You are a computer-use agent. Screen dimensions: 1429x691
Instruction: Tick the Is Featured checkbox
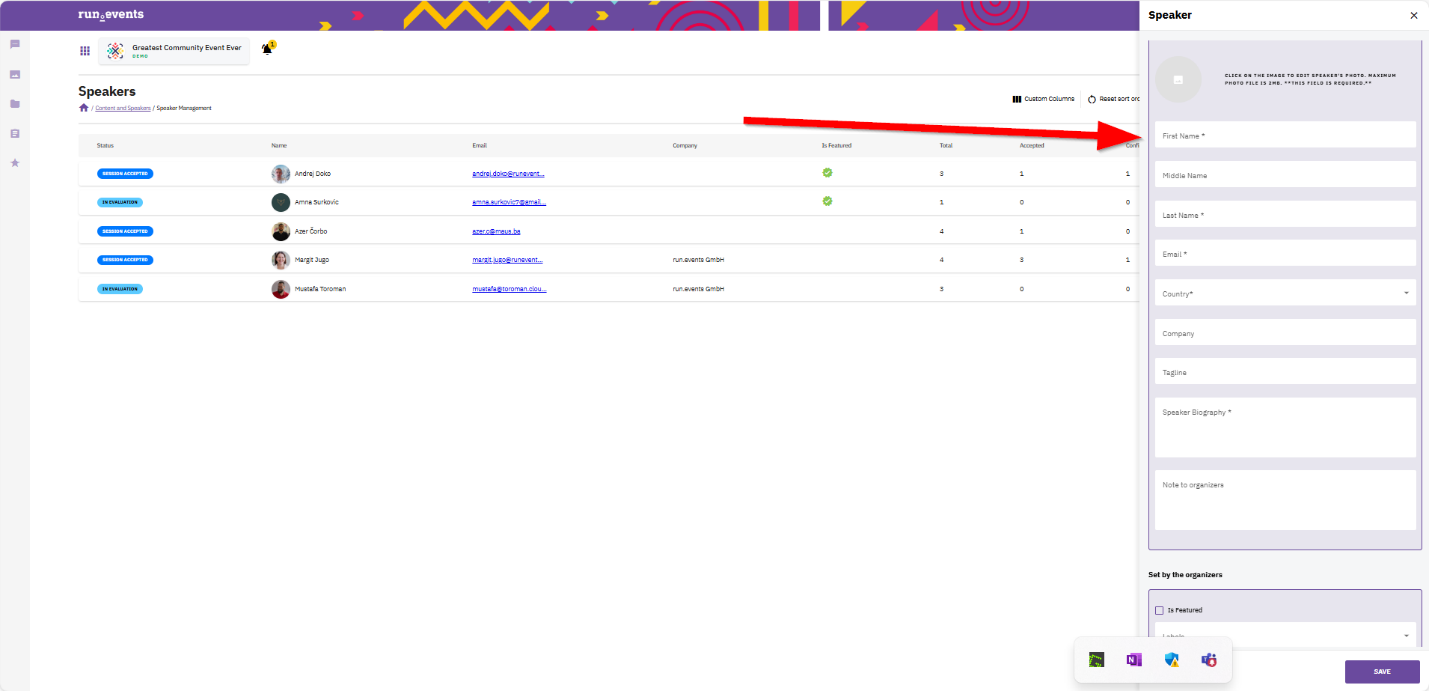coord(1159,610)
